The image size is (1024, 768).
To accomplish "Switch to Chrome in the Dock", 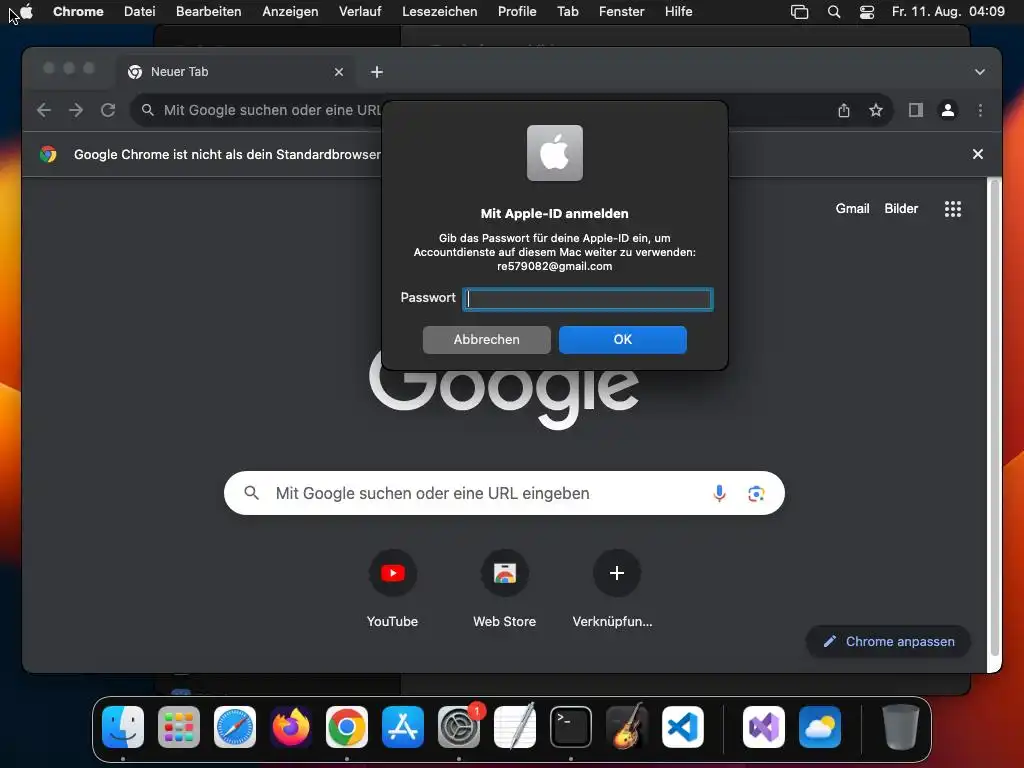I will (347, 727).
